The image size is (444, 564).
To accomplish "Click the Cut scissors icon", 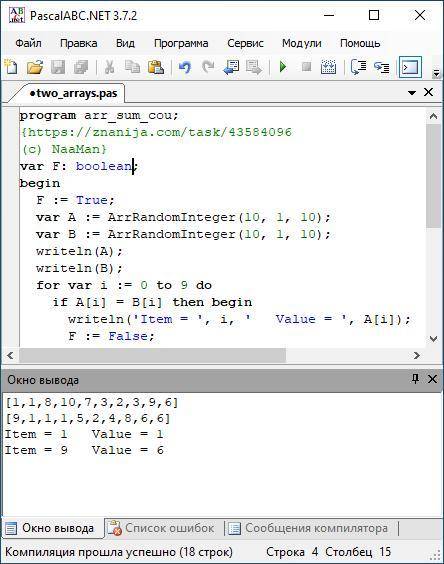I will click(x=109, y=67).
